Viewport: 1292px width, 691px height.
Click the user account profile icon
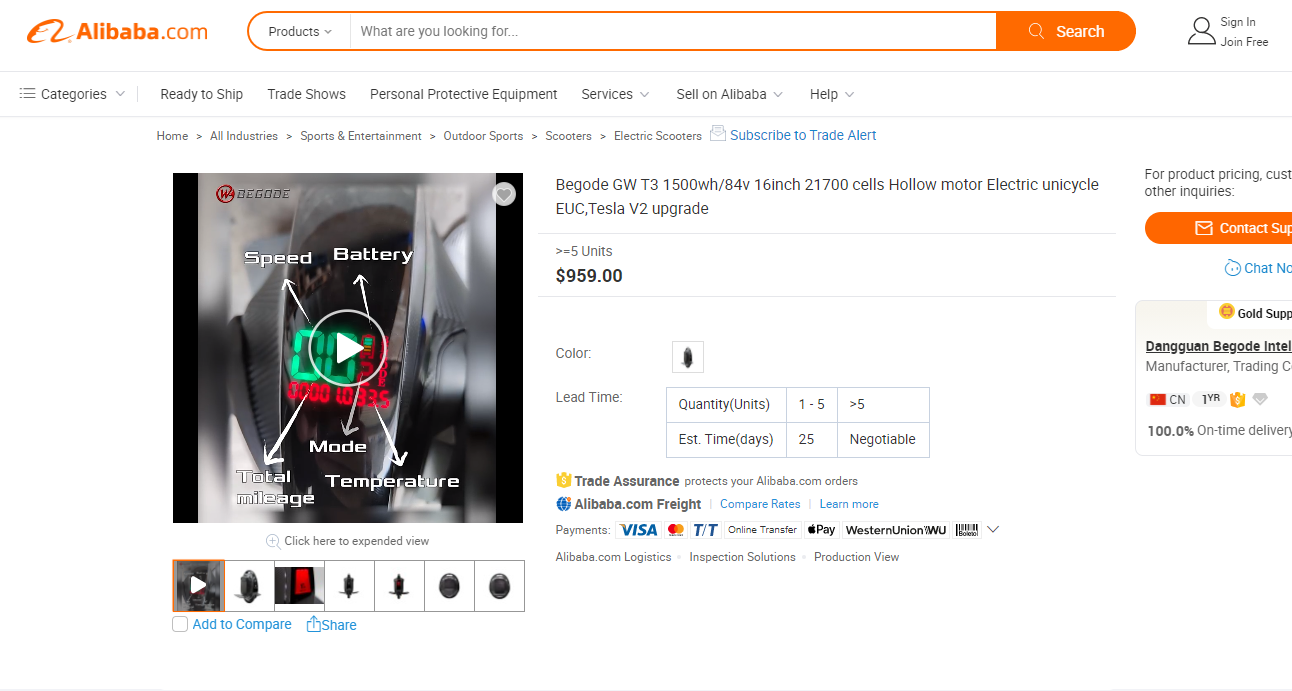(1201, 31)
